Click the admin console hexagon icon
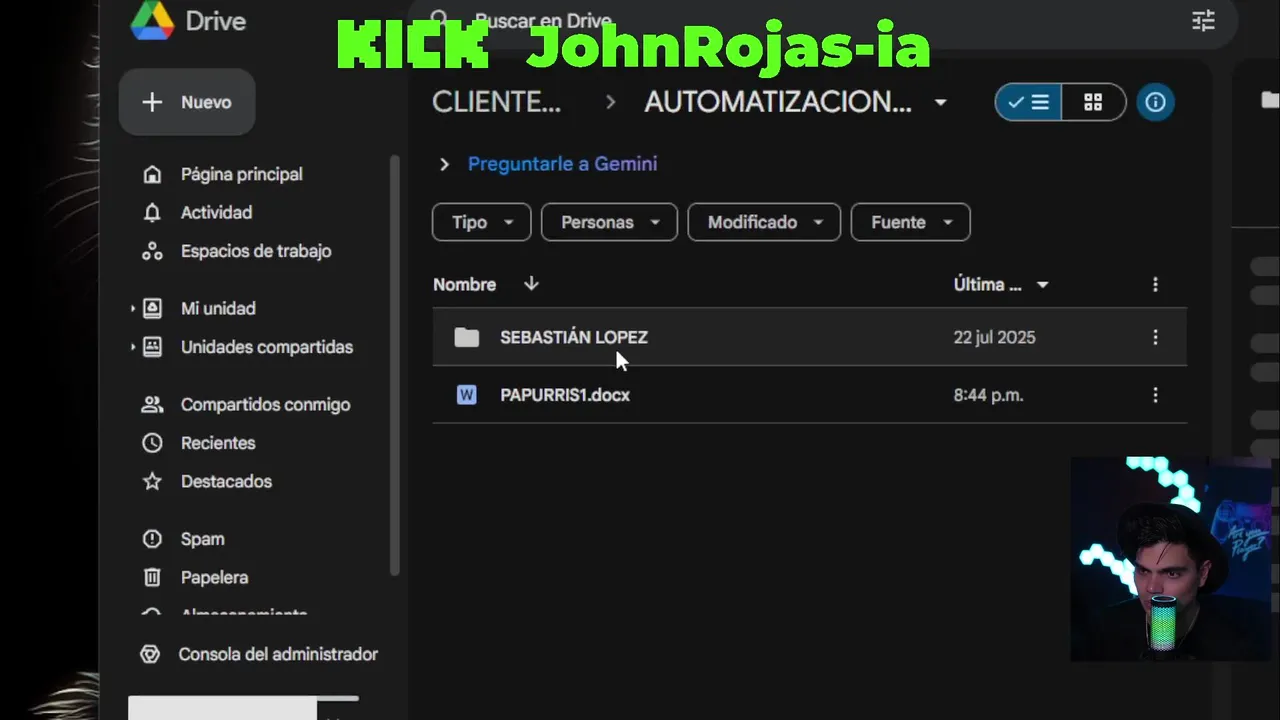Screen dimensions: 1280x720 [x=150, y=654]
